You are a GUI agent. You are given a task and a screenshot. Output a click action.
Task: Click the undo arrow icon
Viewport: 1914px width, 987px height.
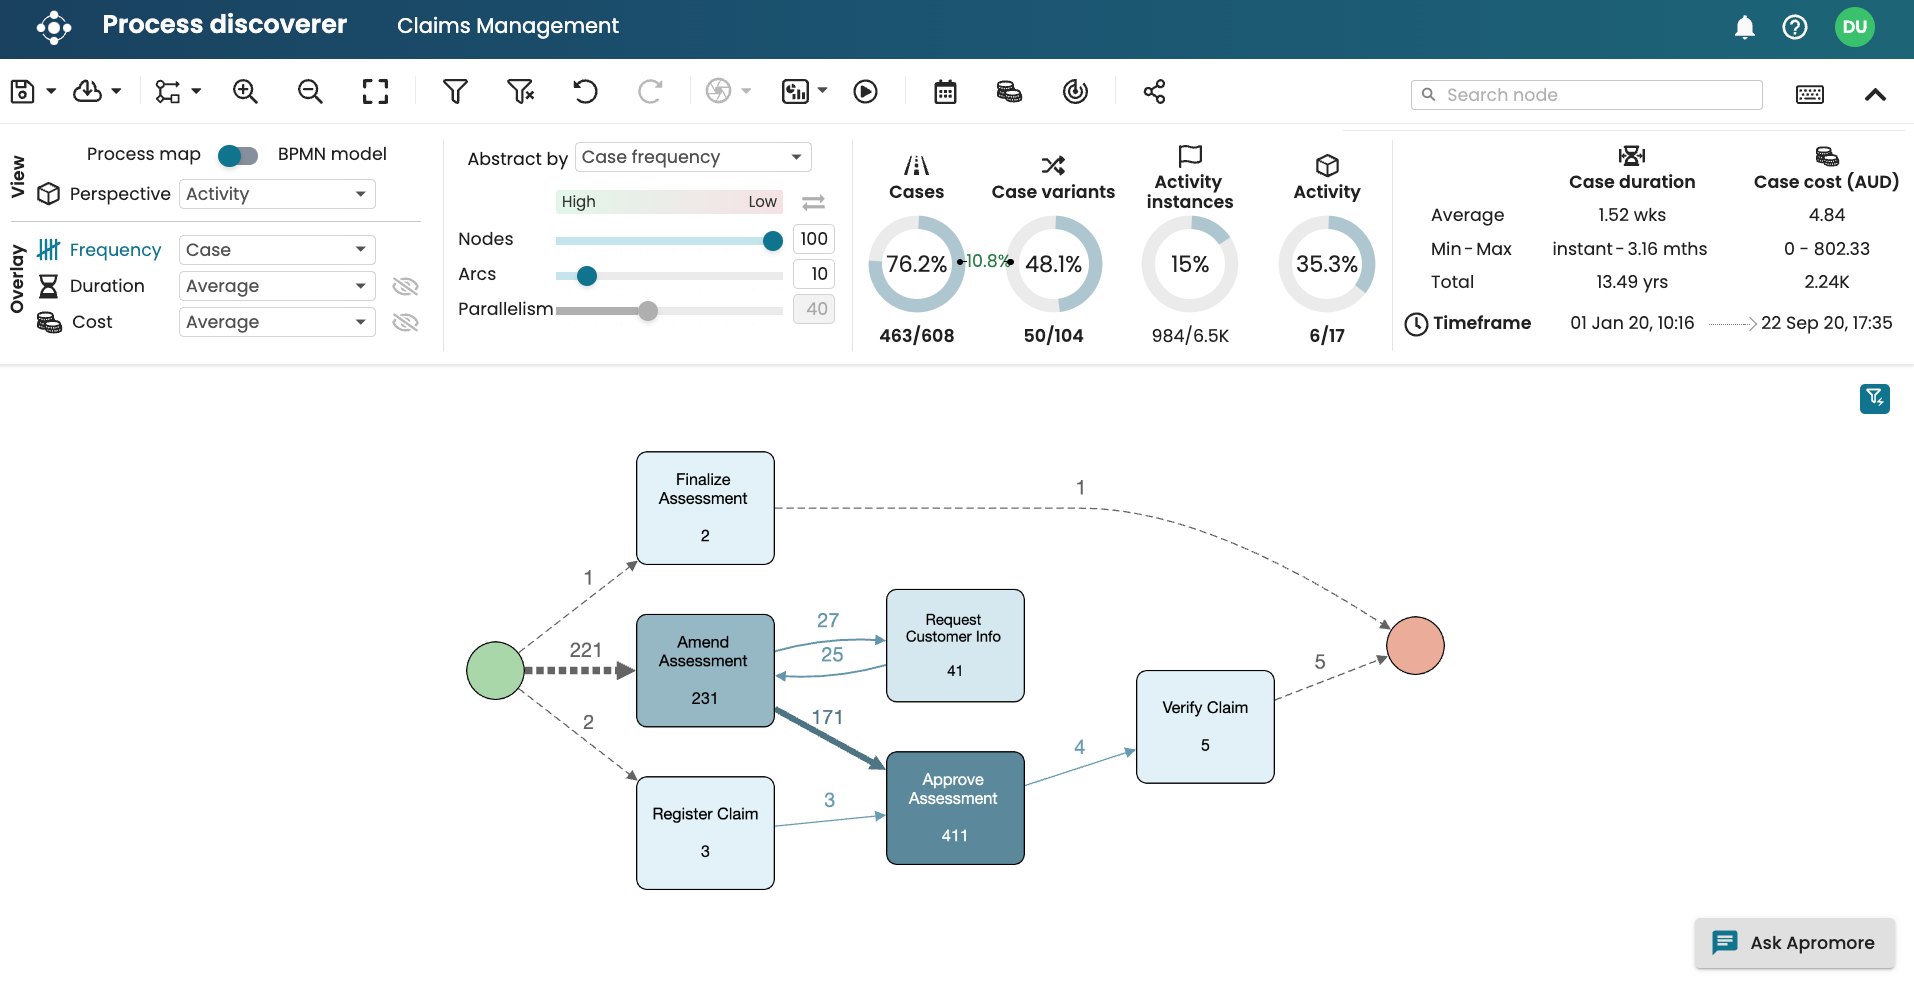point(585,92)
